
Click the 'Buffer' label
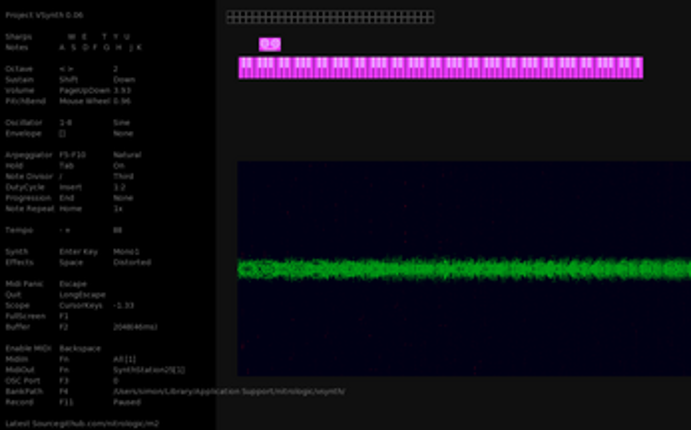(18, 327)
